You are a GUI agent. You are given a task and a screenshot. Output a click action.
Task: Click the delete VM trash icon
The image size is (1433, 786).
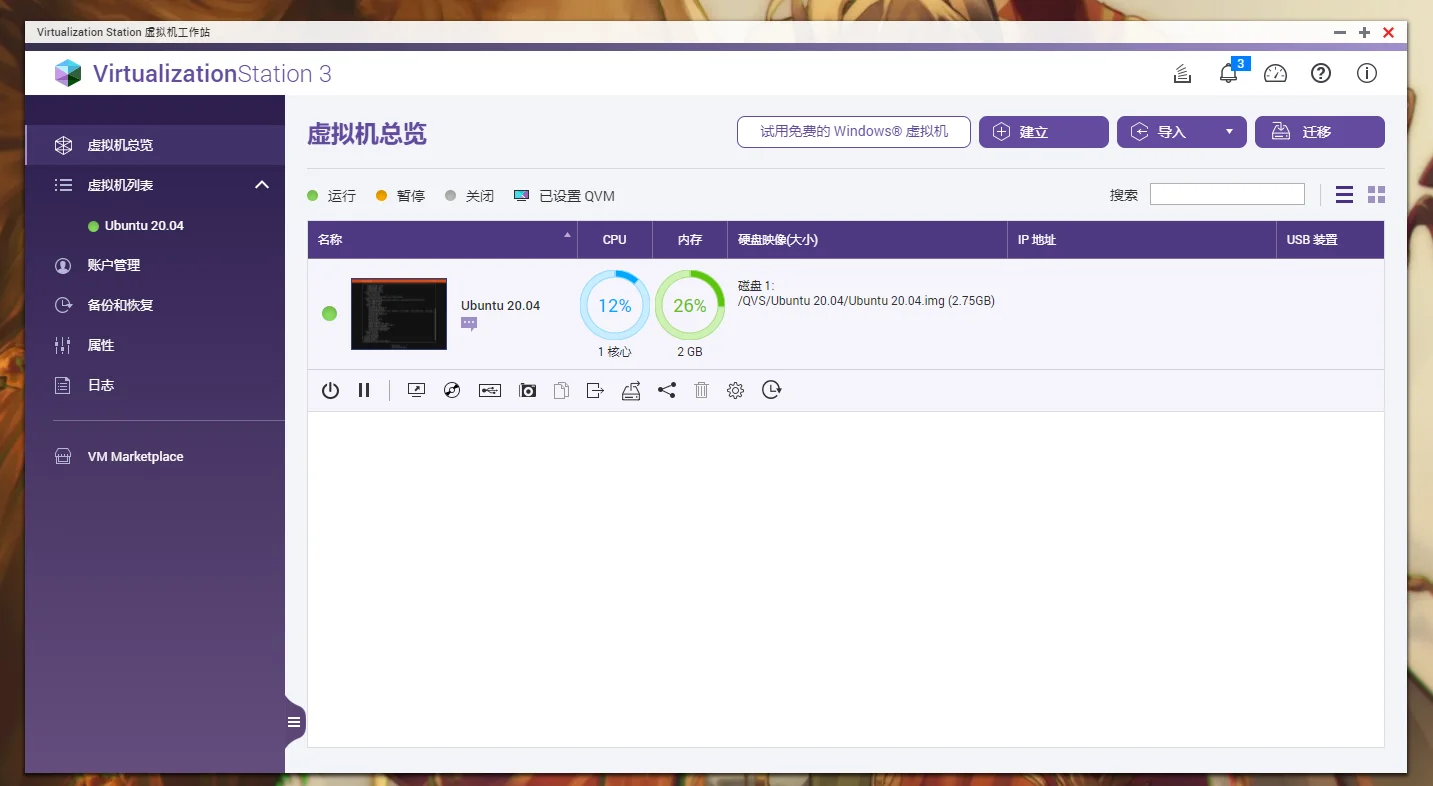coord(701,390)
